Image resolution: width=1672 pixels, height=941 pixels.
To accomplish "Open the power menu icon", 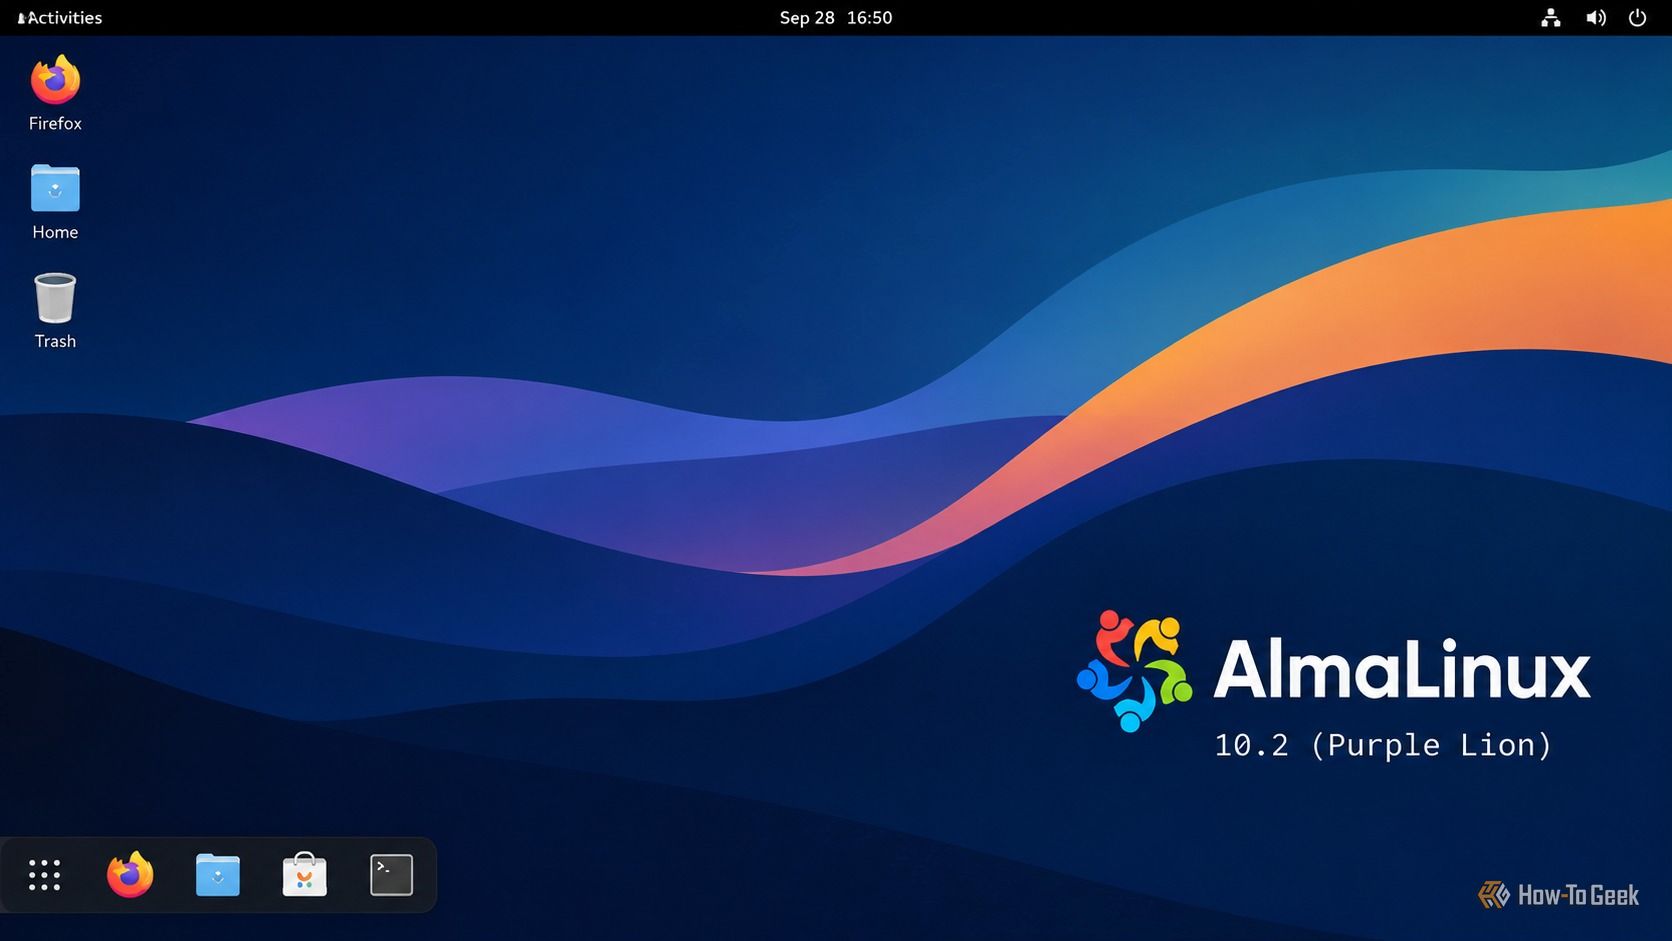I will point(1637,17).
